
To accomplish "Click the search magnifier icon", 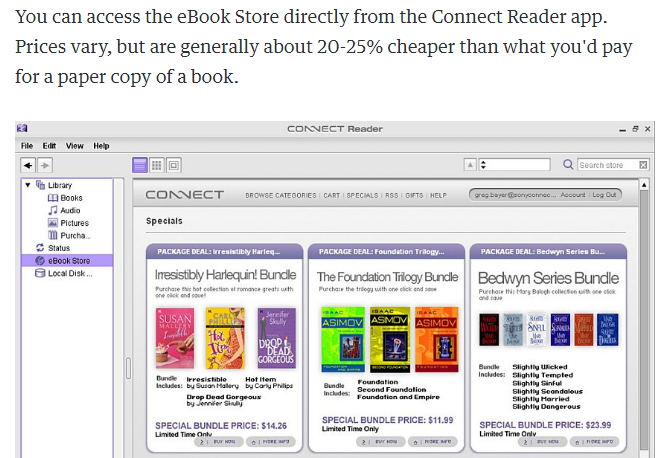I will pyautogui.click(x=568, y=164).
